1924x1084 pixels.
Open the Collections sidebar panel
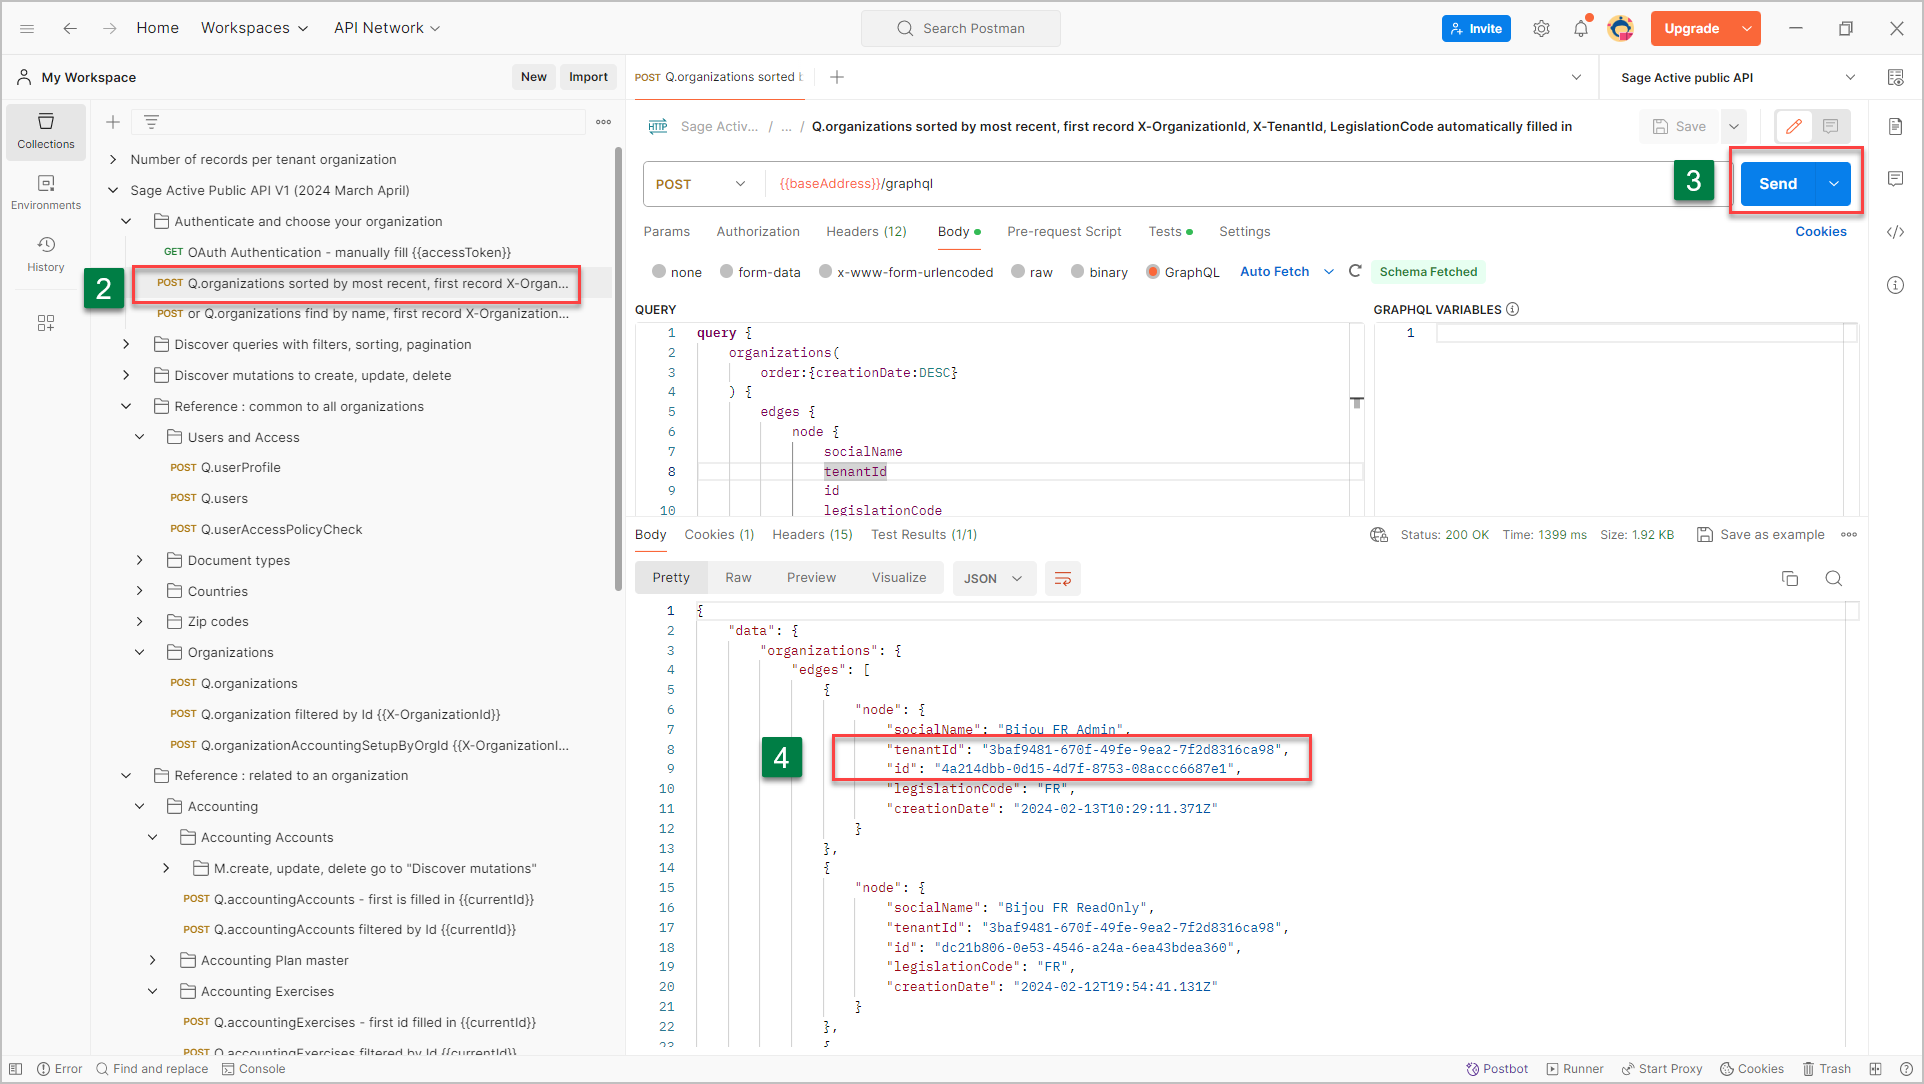[46, 131]
